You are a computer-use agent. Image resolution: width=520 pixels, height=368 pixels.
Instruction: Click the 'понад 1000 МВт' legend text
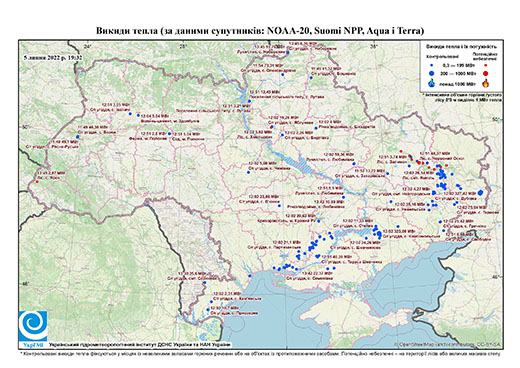click(x=458, y=83)
